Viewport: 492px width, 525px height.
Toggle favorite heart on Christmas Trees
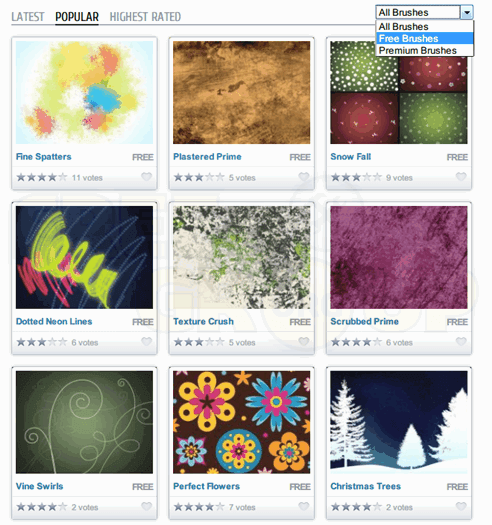[x=461, y=506]
